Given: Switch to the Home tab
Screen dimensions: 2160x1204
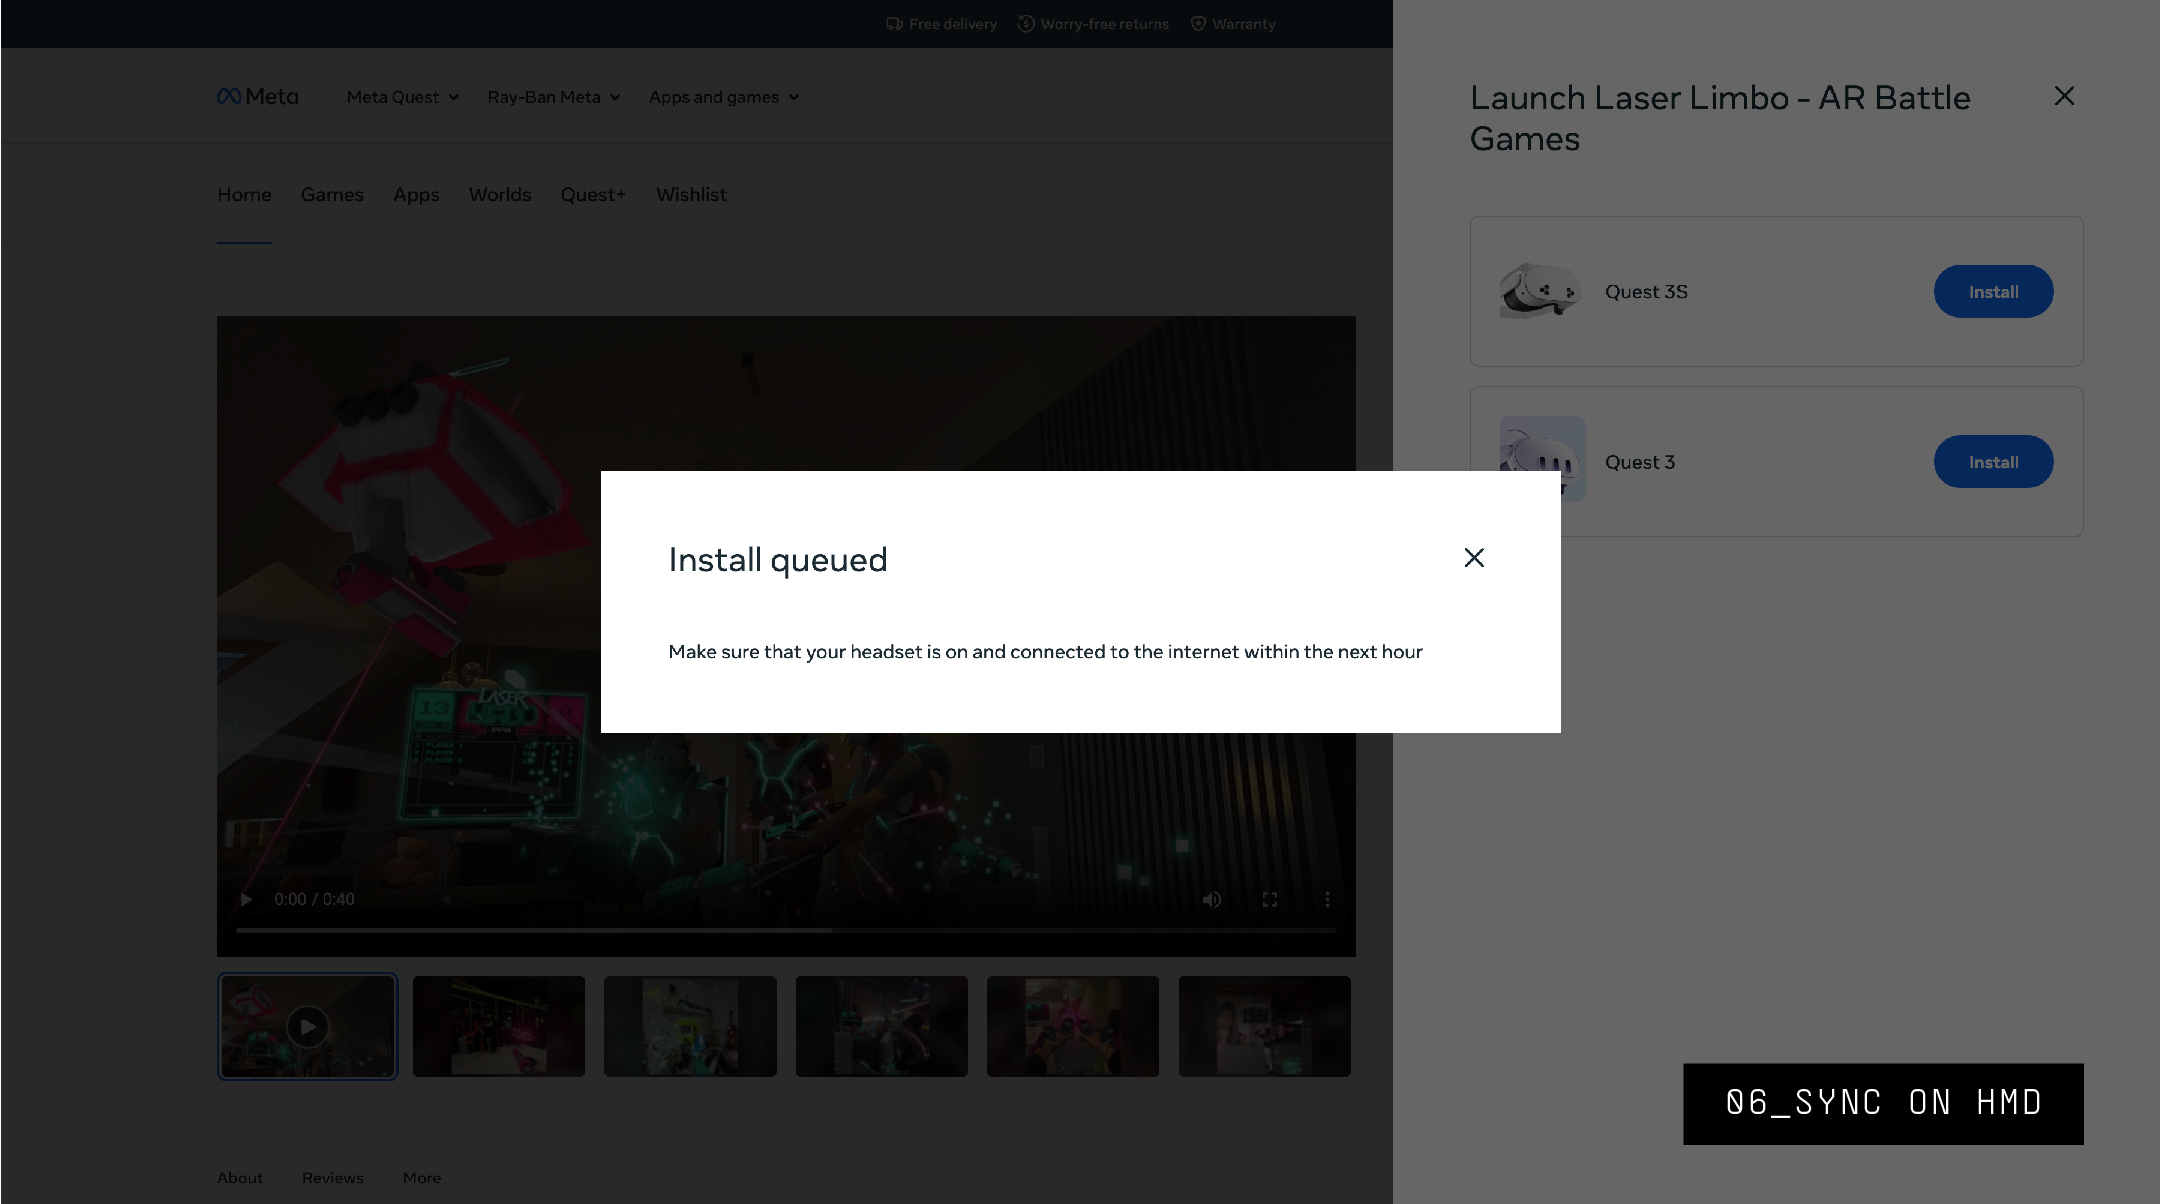Looking at the screenshot, I should pyautogui.click(x=244, y=194).
